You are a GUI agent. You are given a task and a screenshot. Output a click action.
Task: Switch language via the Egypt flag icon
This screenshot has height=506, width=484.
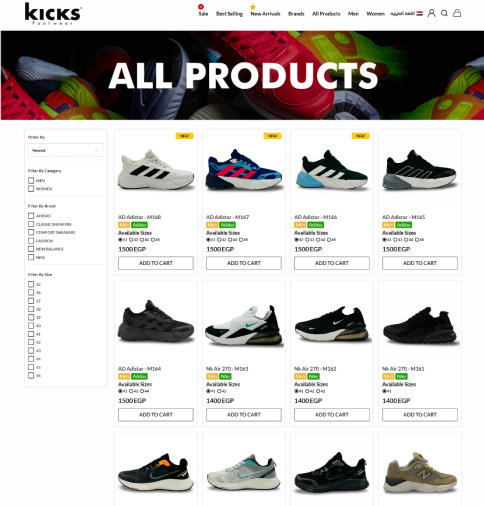419,14
